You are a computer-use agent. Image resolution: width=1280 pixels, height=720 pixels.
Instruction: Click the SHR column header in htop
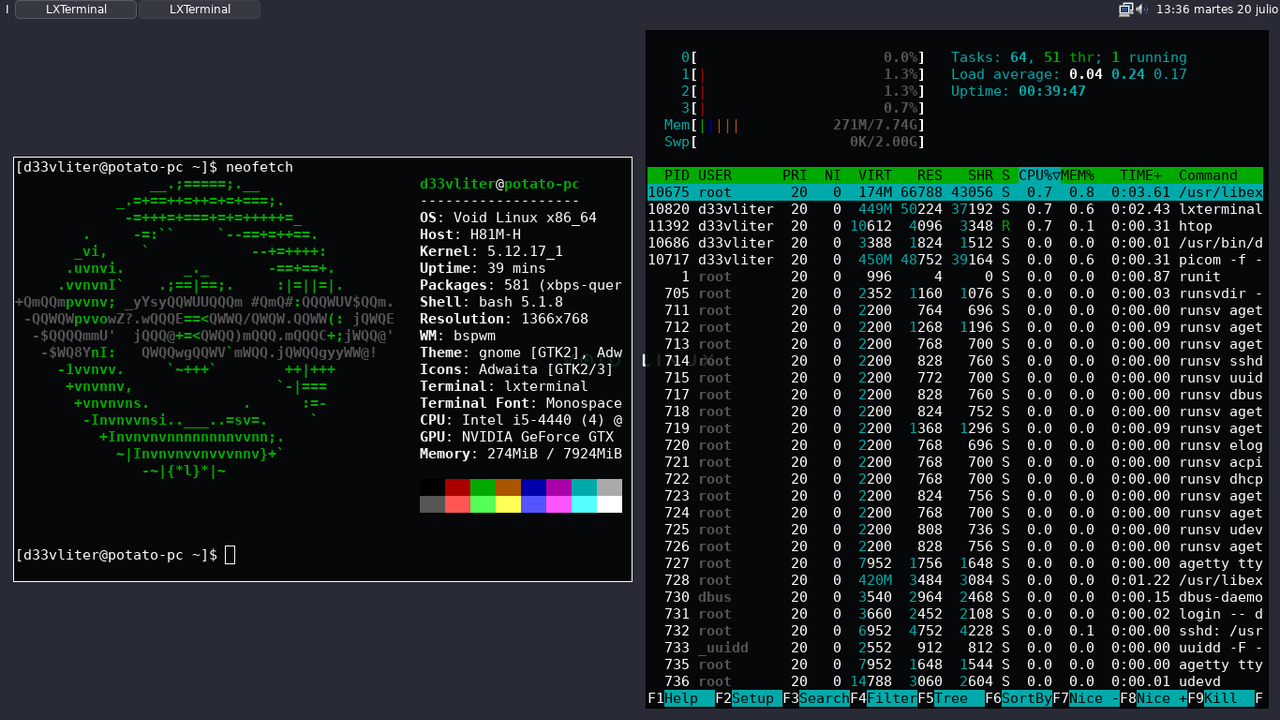(x=980, y=175)
